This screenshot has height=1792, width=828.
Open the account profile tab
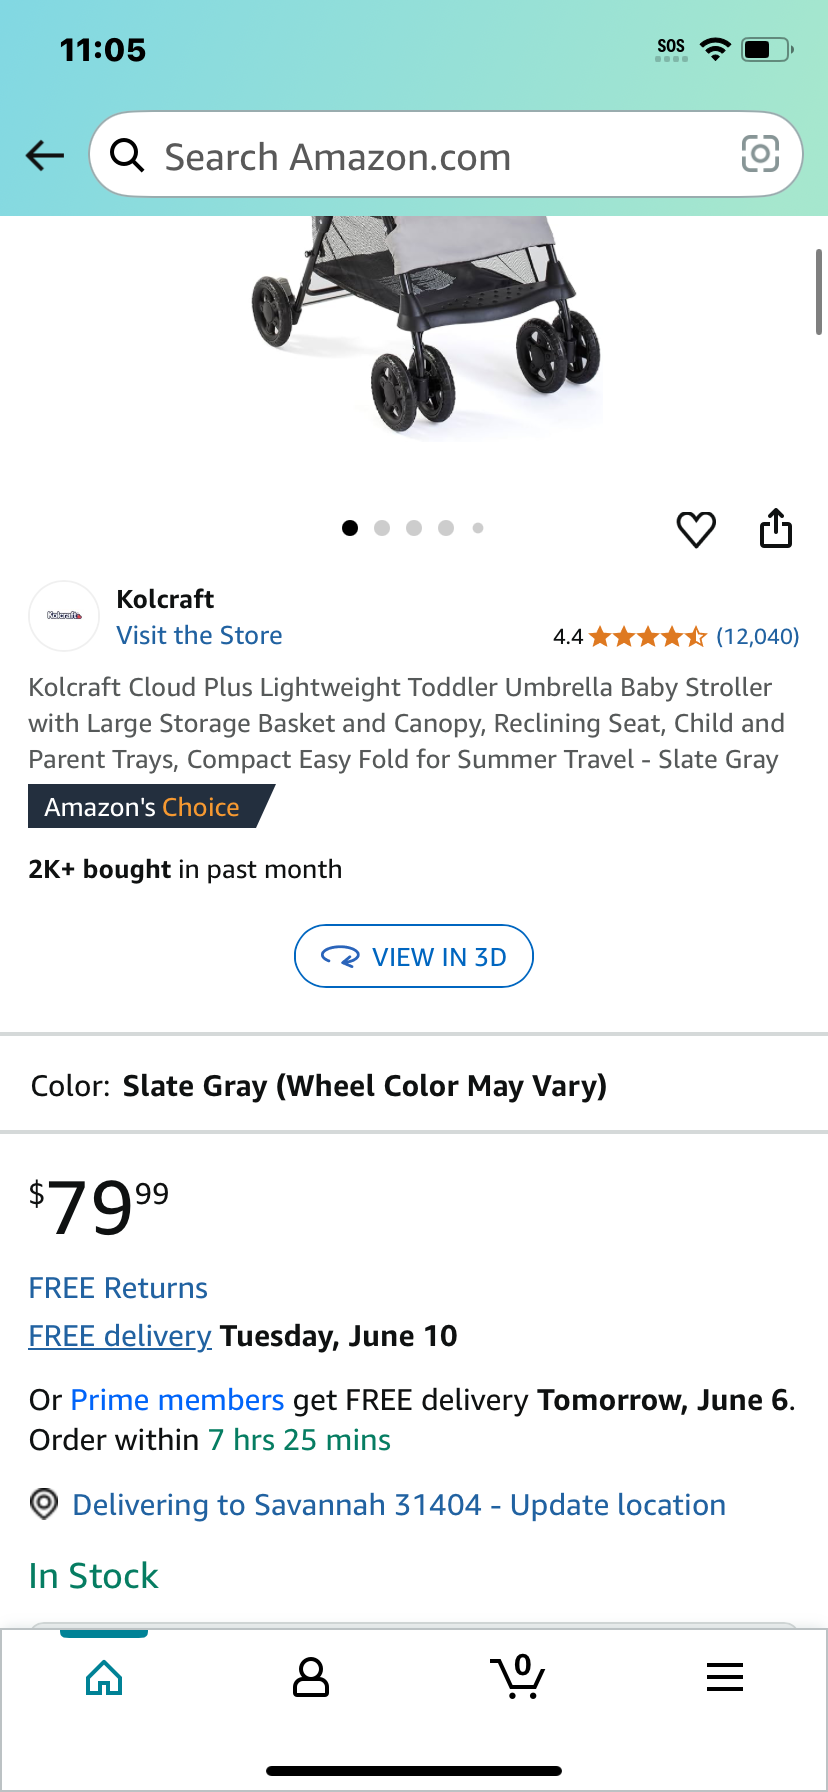tap(311, 1677)
